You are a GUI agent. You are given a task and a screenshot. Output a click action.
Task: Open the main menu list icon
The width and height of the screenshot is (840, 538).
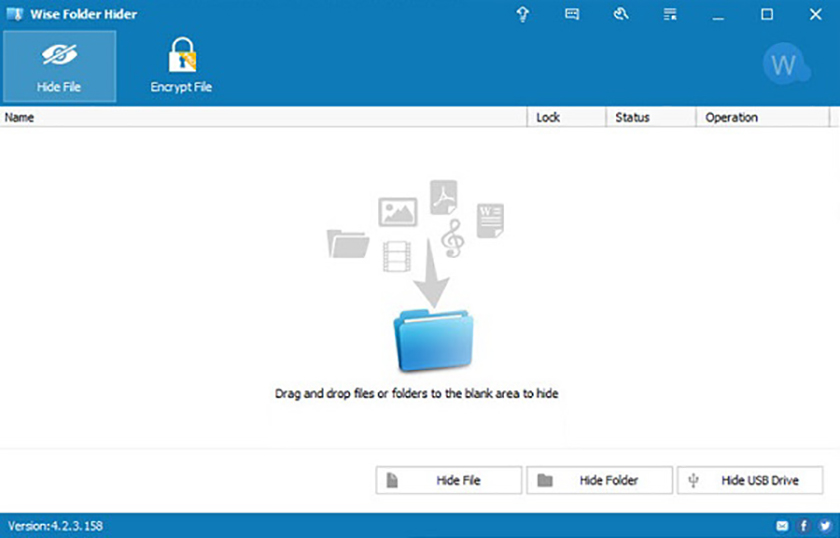coord(669,15)
